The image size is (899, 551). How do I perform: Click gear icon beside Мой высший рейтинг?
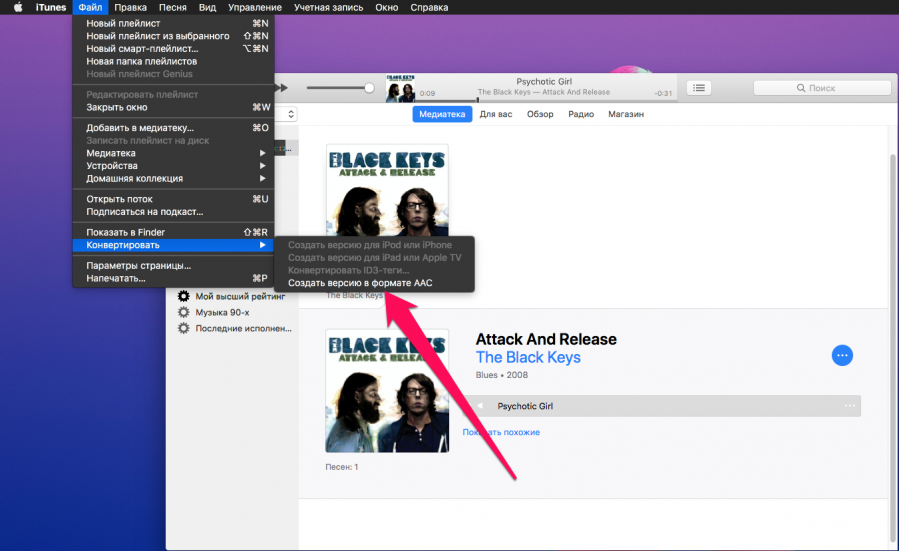coord(183,296)
